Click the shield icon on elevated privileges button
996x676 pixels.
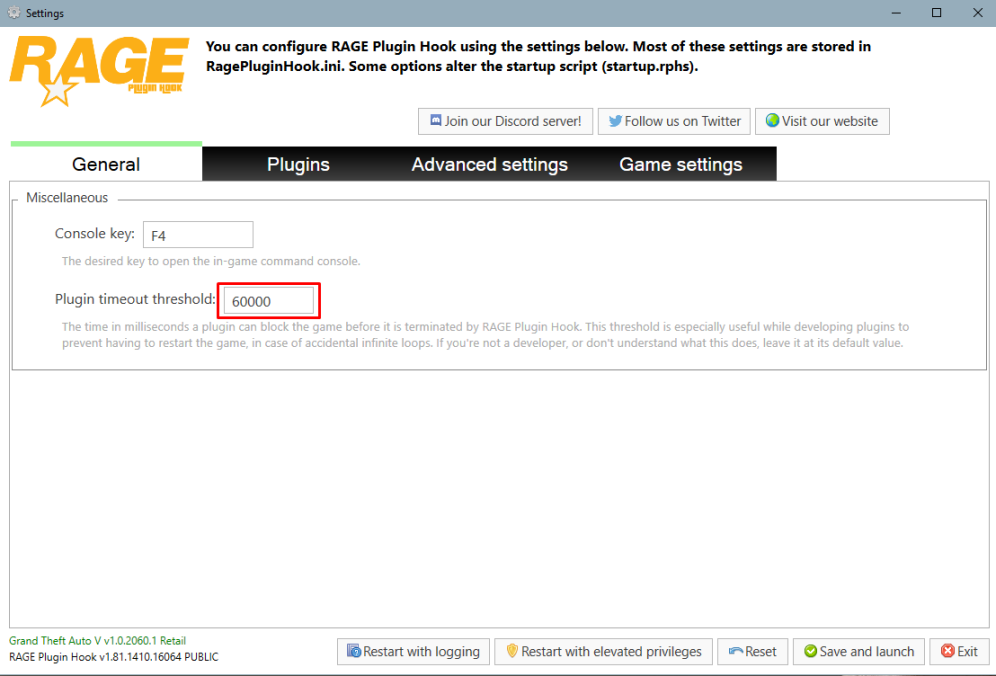[512, 651]
